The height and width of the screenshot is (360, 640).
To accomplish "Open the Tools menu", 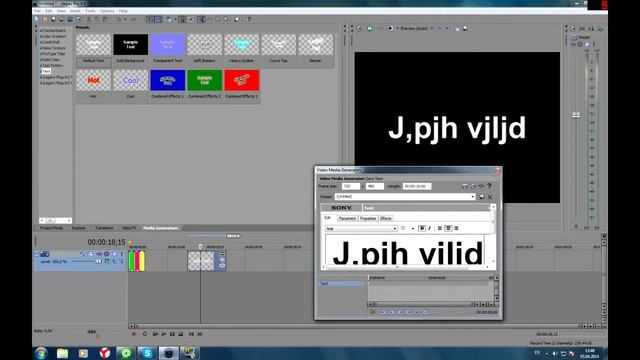I will click(90, 11).
